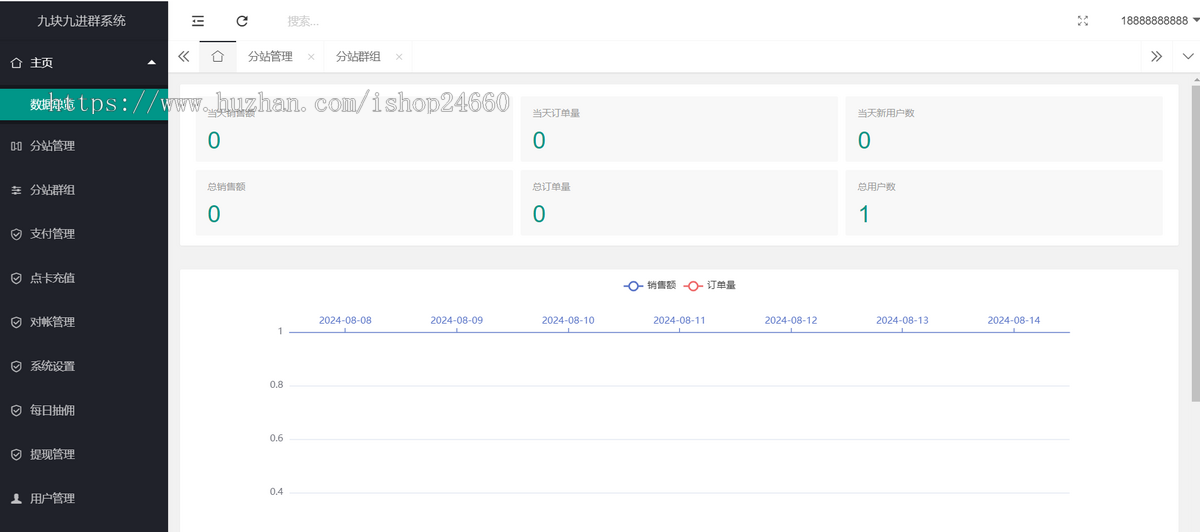1200x532 pixels.
Task: Open the 18888888888 account dropdown
Action: click(x=1160, y=21)
